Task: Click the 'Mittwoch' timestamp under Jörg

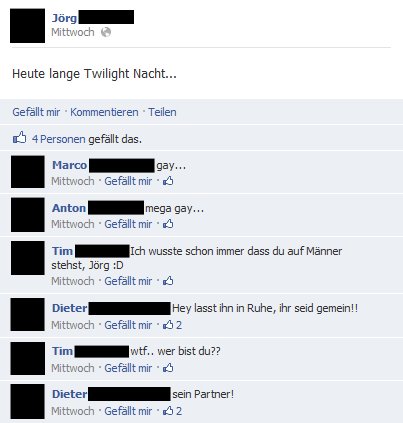Action: tap(73, 32)
